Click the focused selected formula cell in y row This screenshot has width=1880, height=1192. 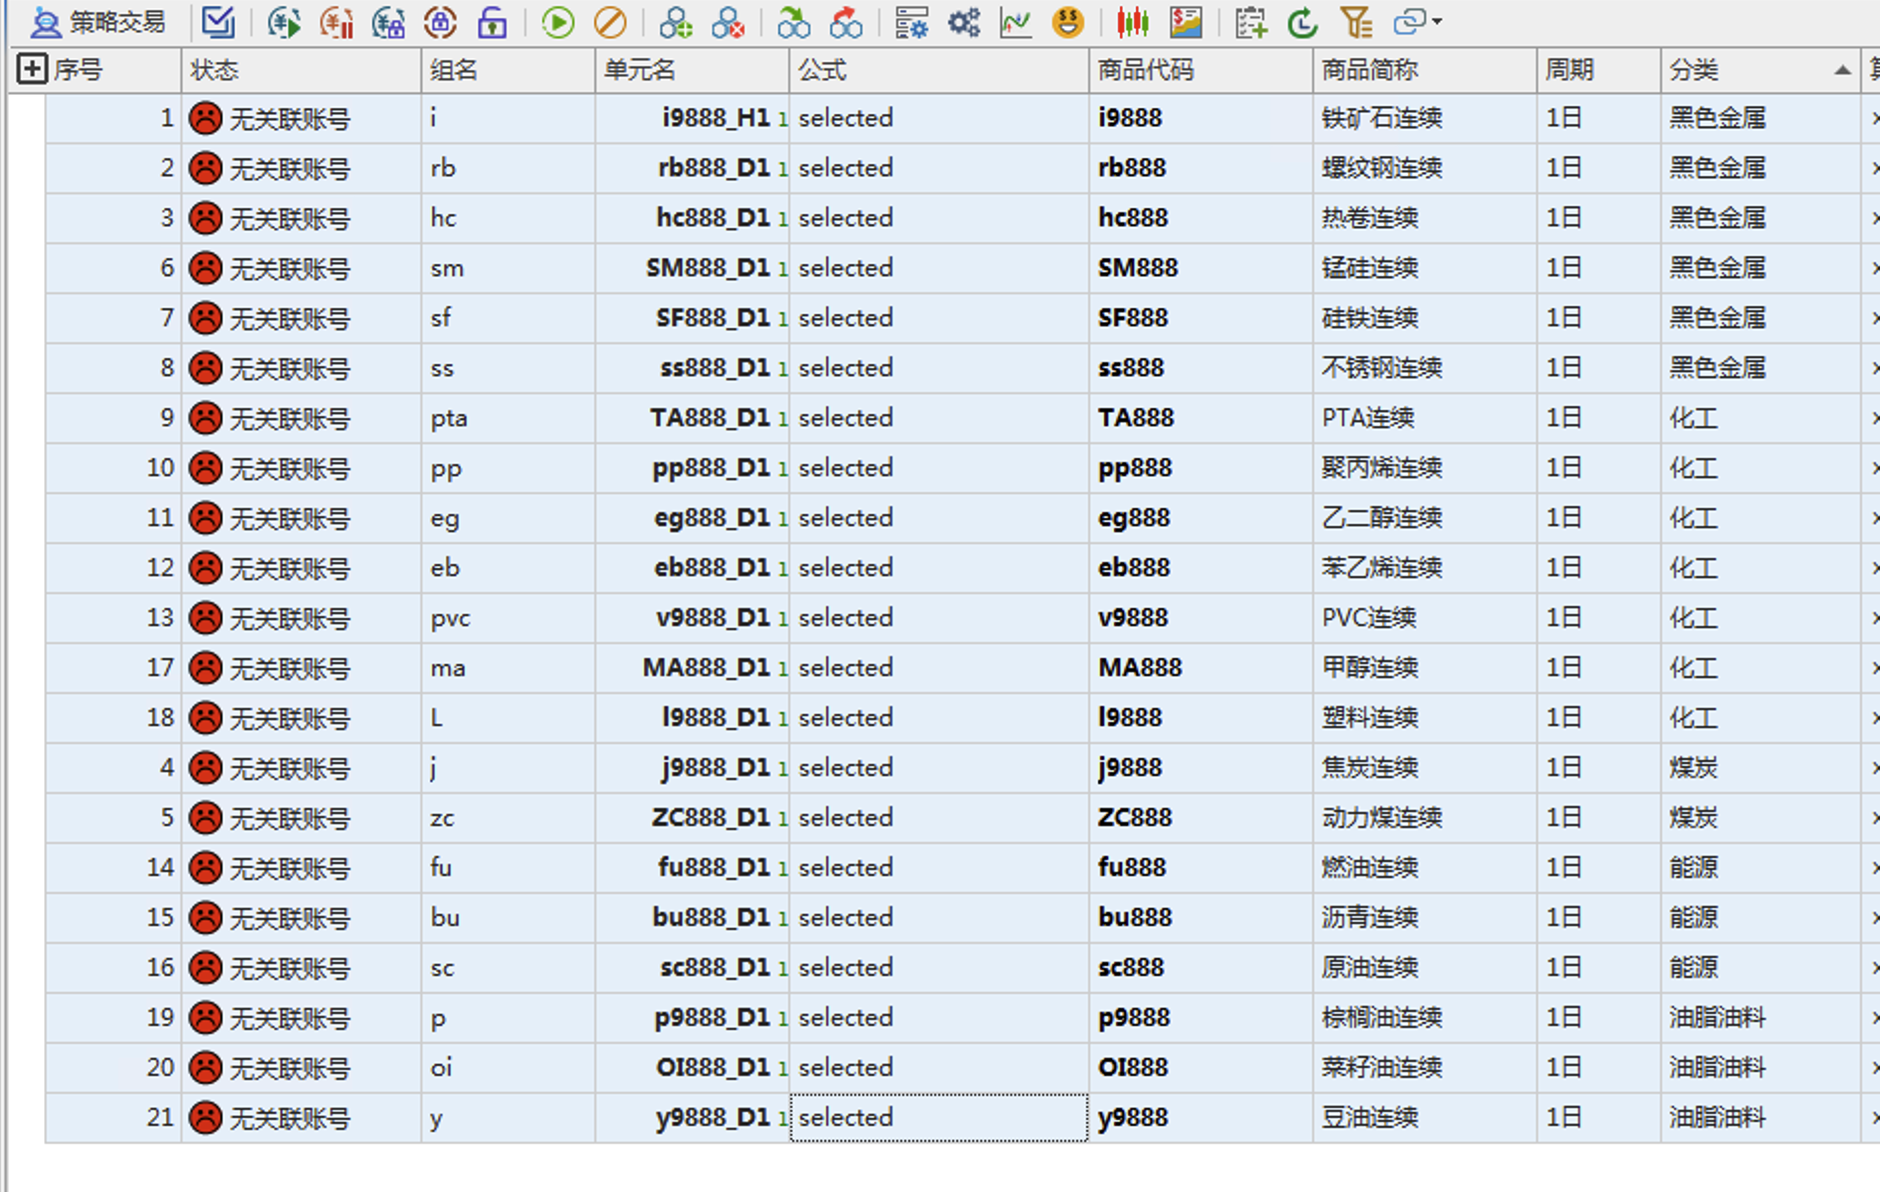(x=938, y=1117)
